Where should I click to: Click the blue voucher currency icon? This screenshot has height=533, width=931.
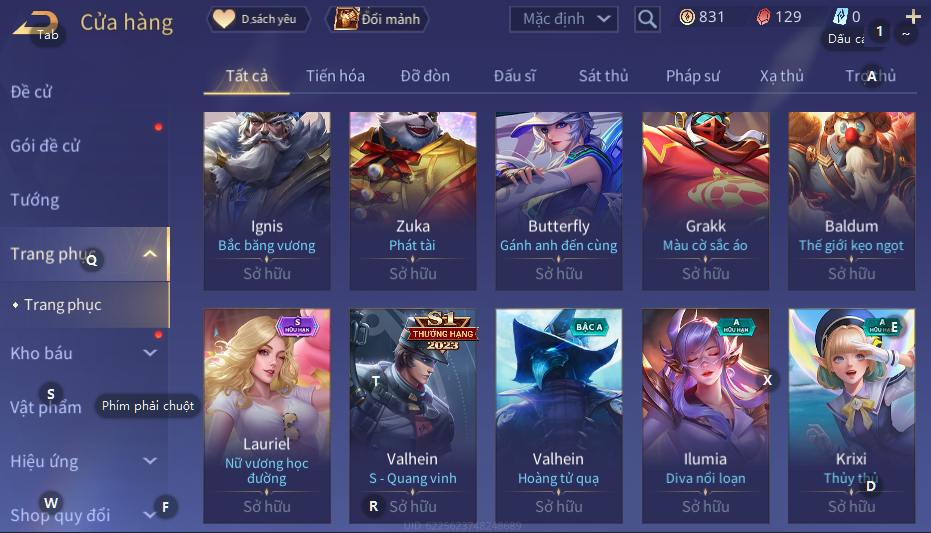[840, 17]
